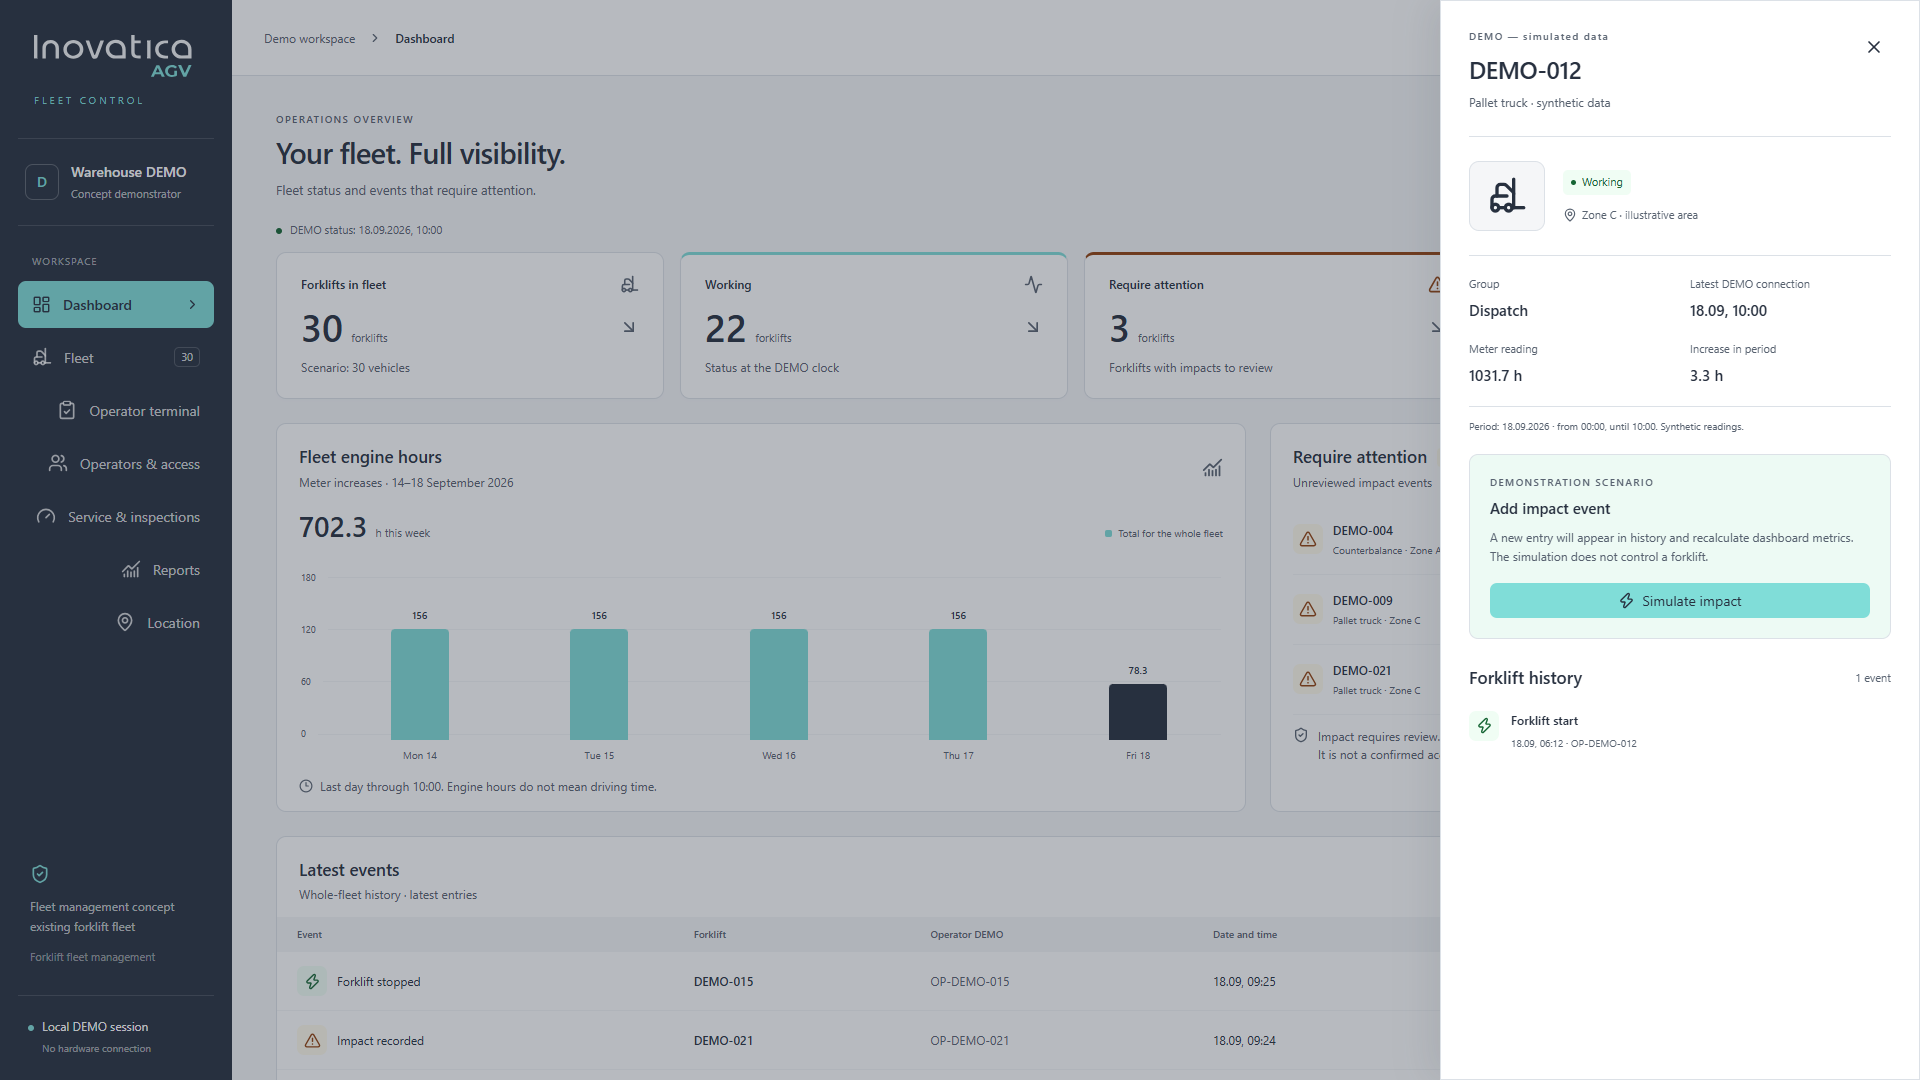
Task: Click the Reports chart icon
Action: [131, 570]
